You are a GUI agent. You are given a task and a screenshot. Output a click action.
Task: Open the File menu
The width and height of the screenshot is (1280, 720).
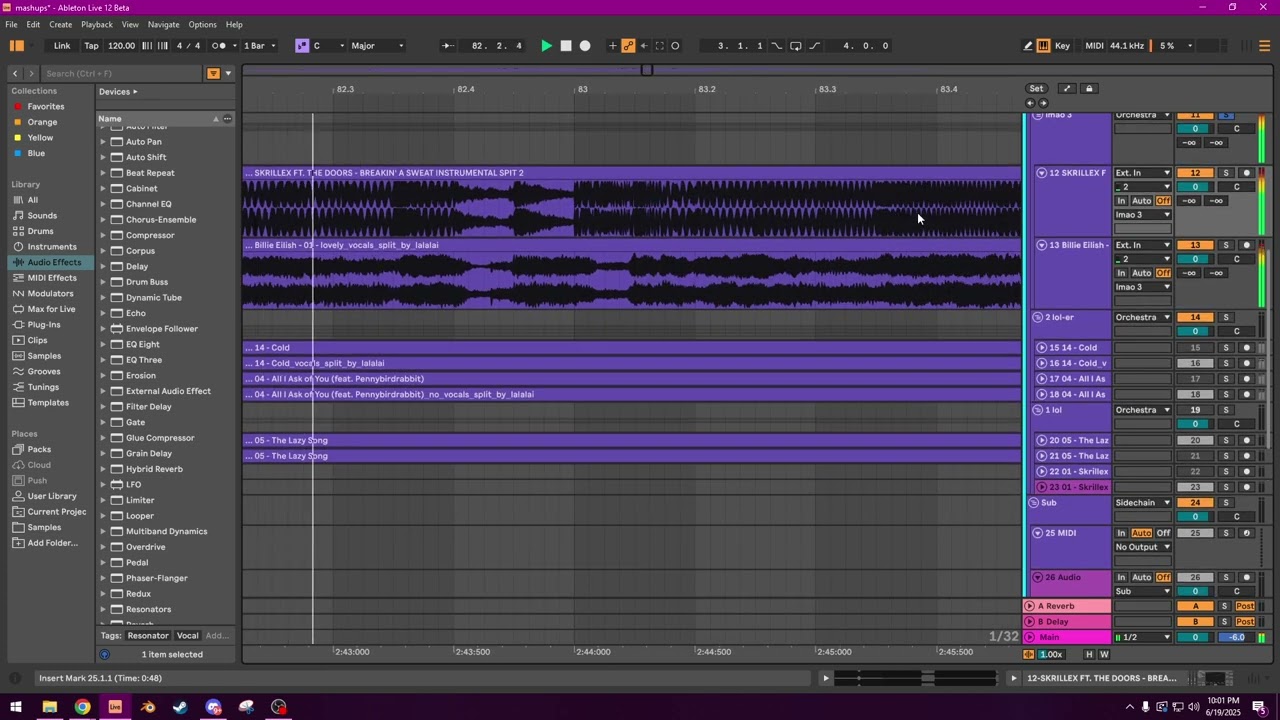coord(11,24)
